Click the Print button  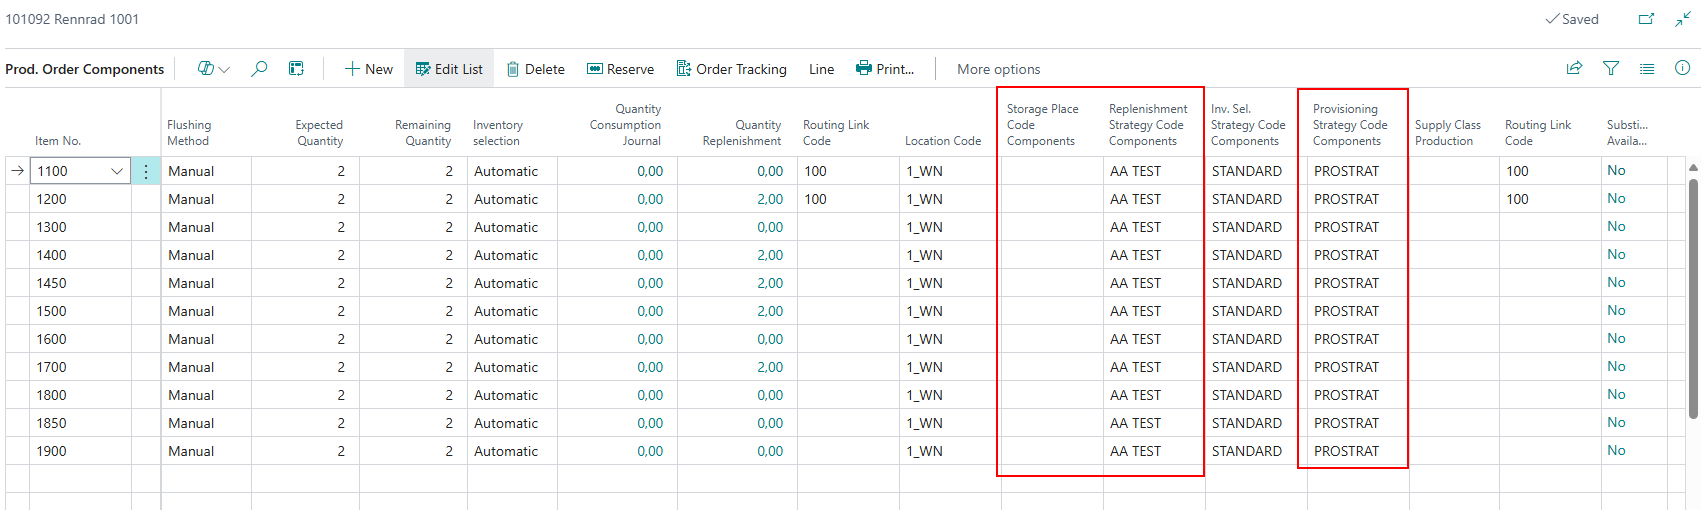click(x=885, y=69)
